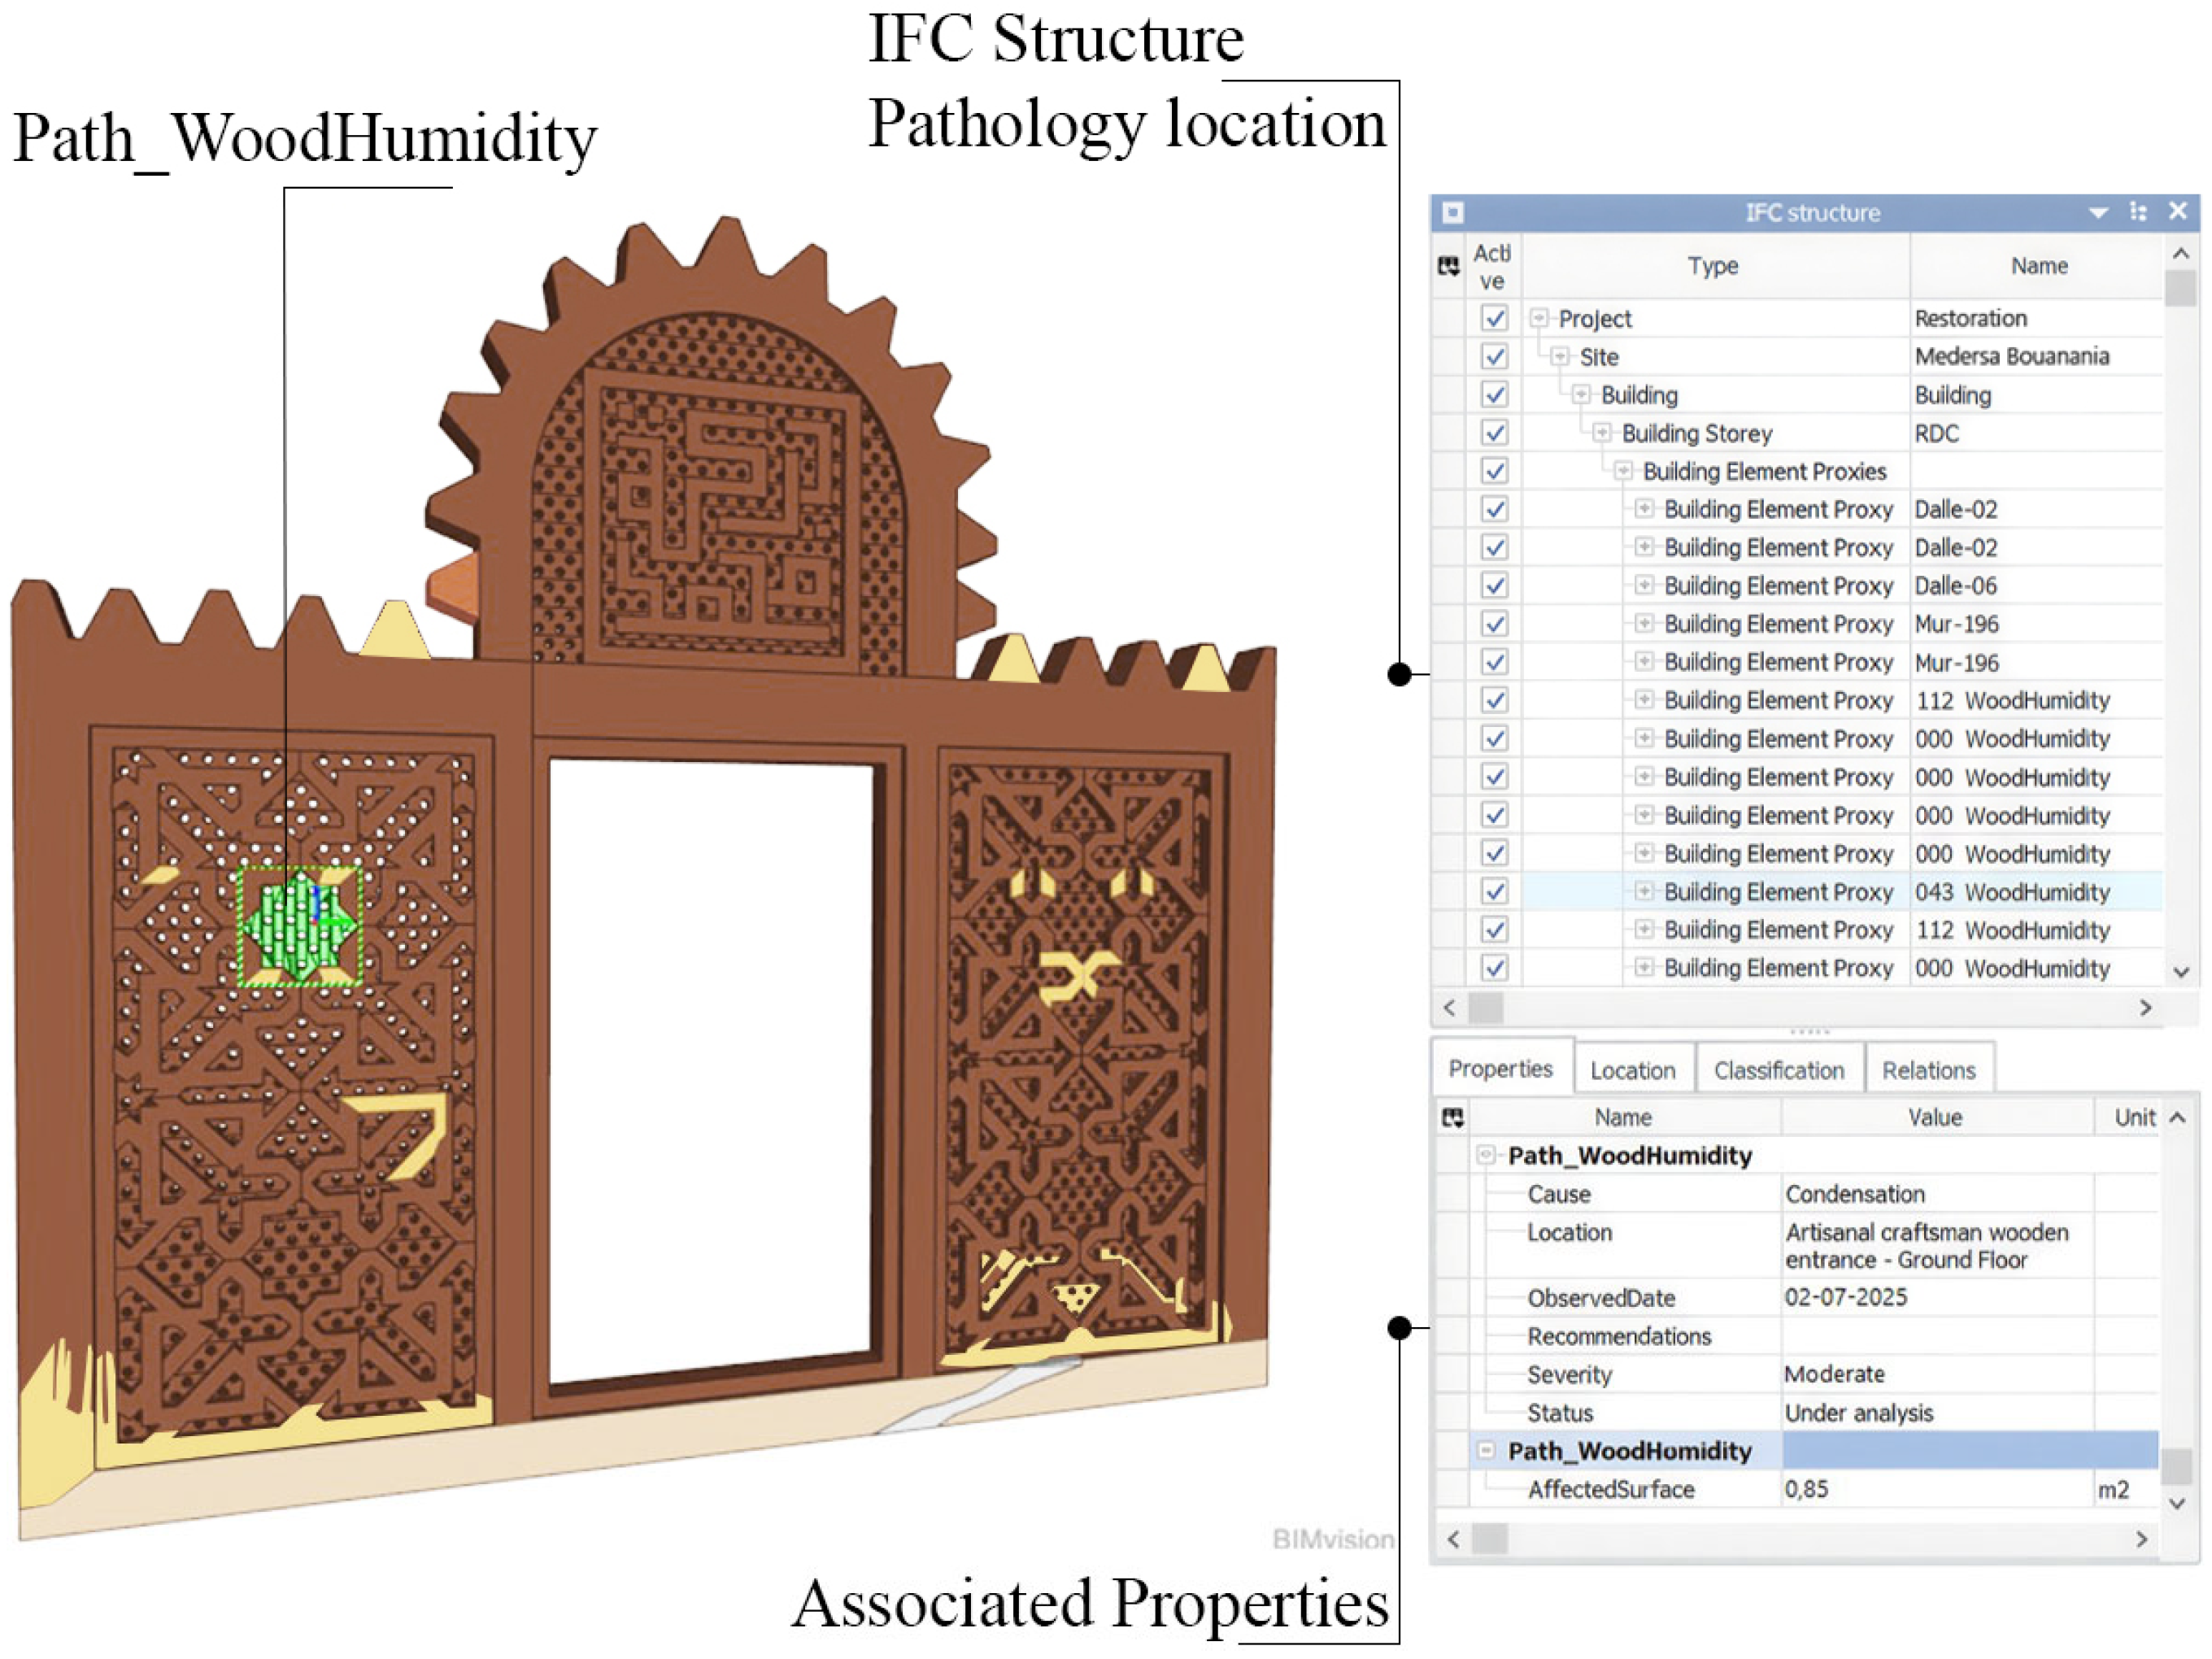Open the Classification tab
The image size is (2212, 1659).
tap(1779, 1070)
